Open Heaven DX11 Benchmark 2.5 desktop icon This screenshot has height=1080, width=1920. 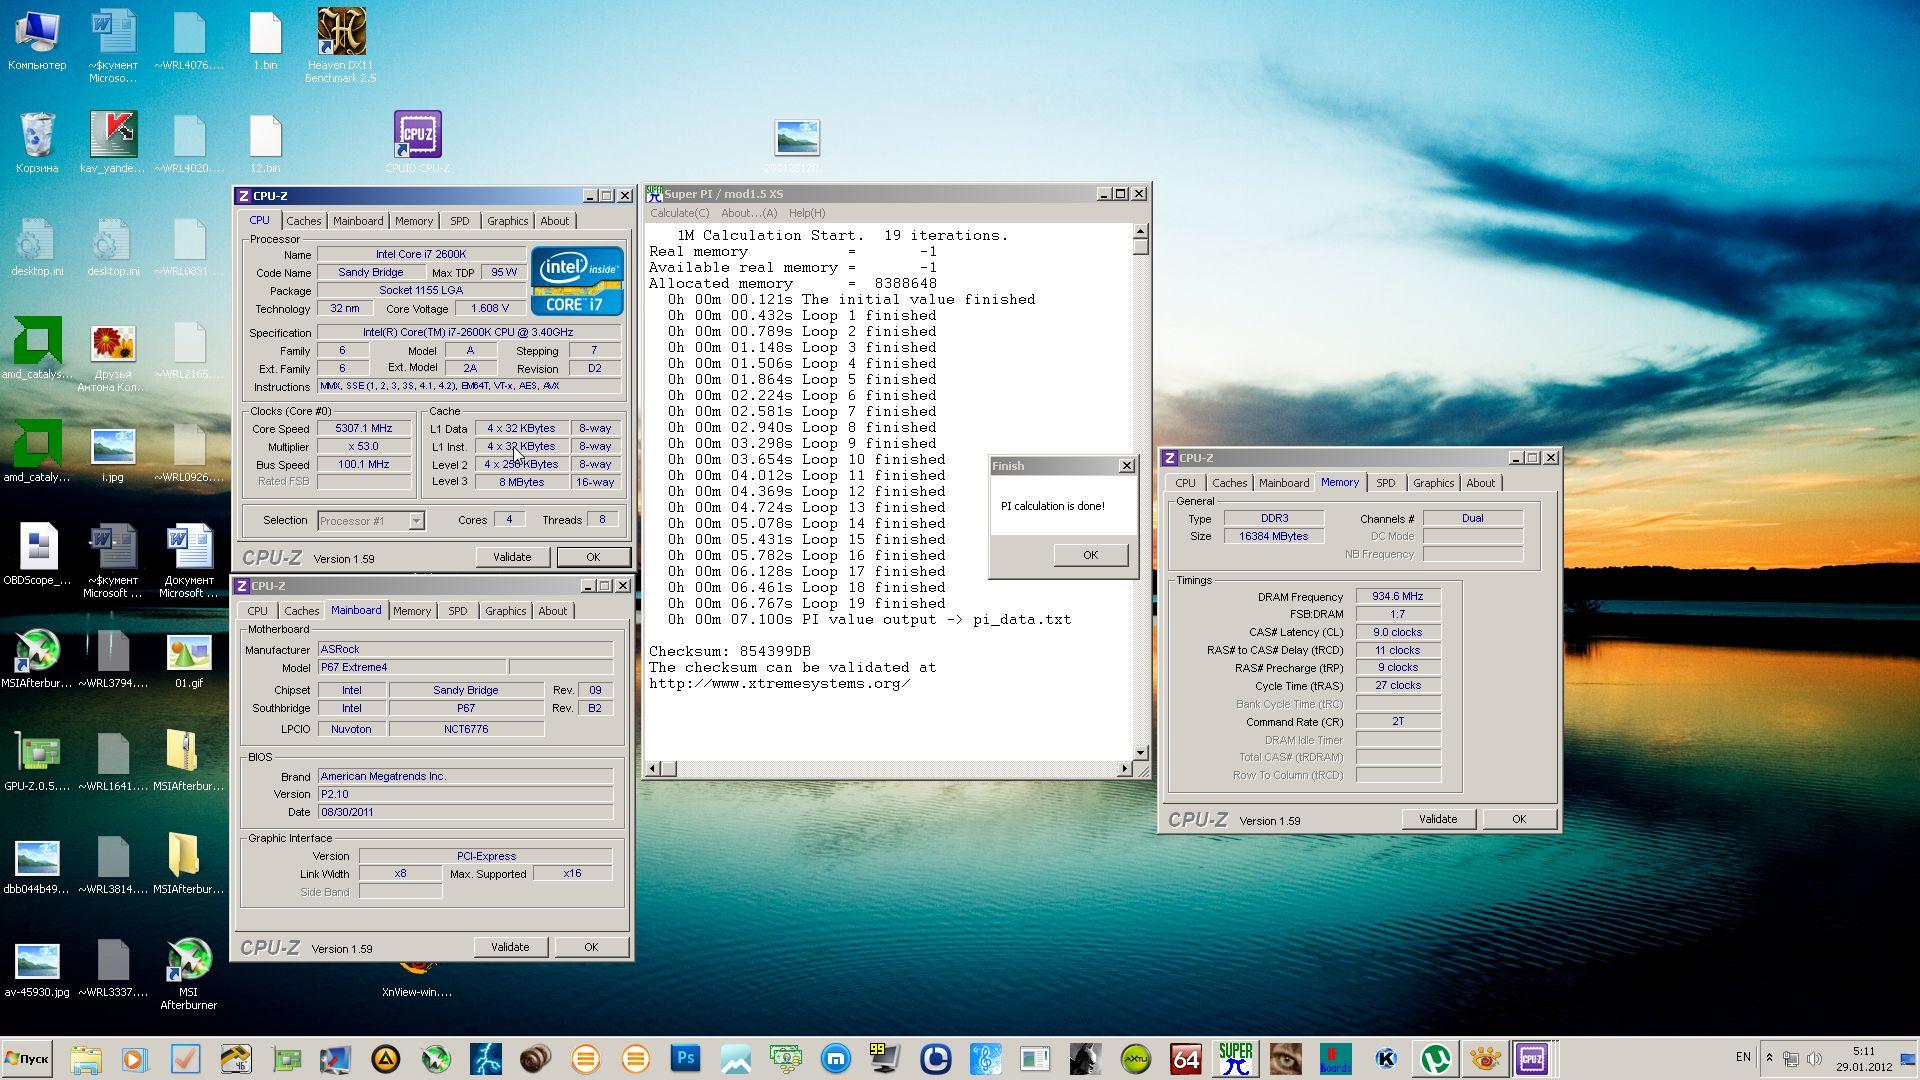[x=341, y=45]
